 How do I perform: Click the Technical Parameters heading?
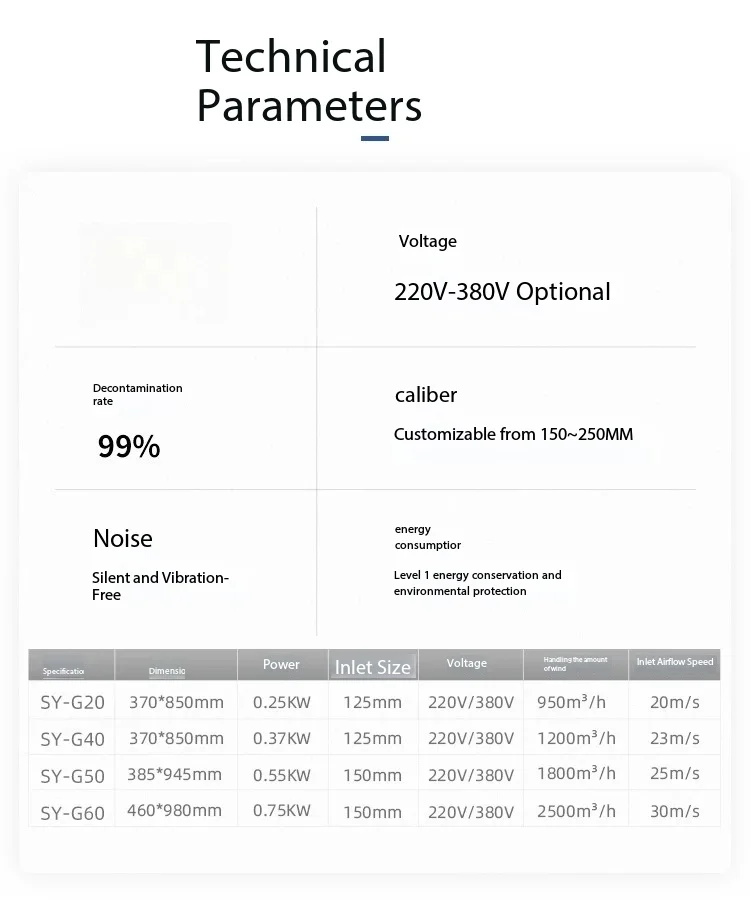click(x=308, y=81)
